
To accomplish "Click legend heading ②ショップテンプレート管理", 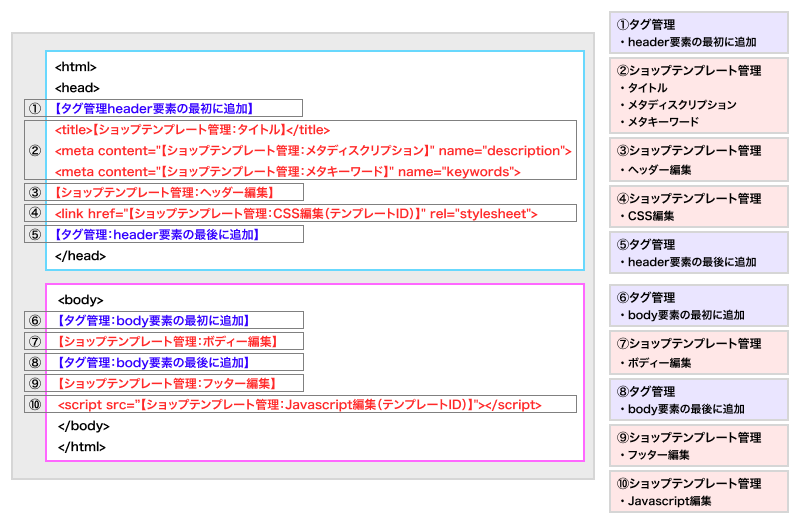I will (689, 70).
